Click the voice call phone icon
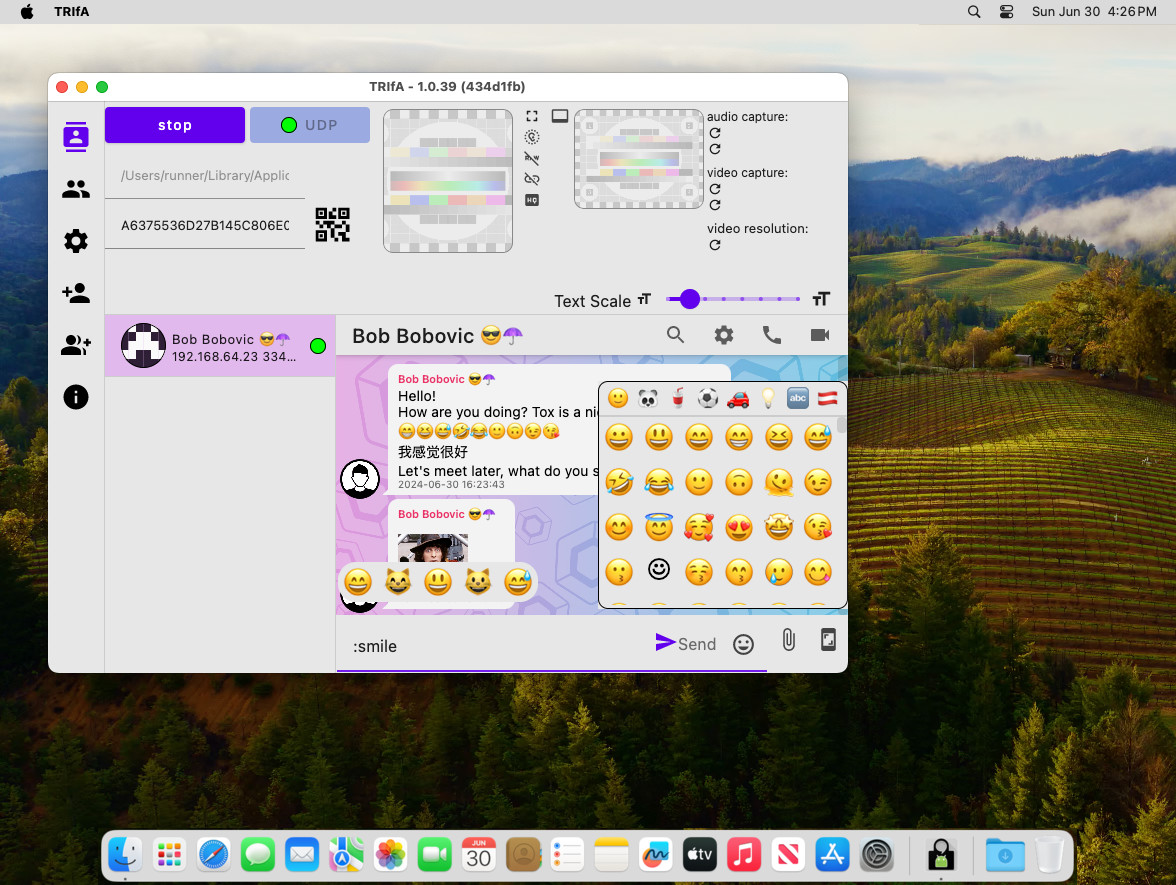The width and height of the screenshot is (1176, 885). [x=772, y=335]
